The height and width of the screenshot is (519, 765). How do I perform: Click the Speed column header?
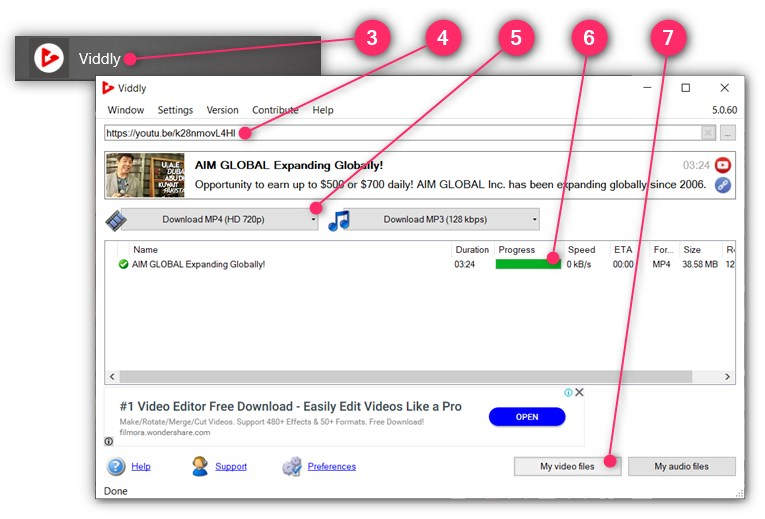click(581, 250)
